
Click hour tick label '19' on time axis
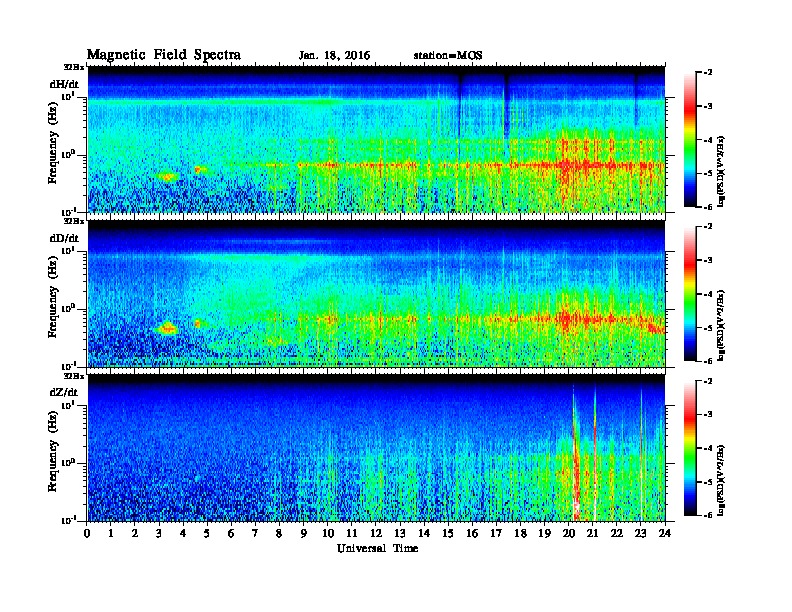(x=544, y=533)
